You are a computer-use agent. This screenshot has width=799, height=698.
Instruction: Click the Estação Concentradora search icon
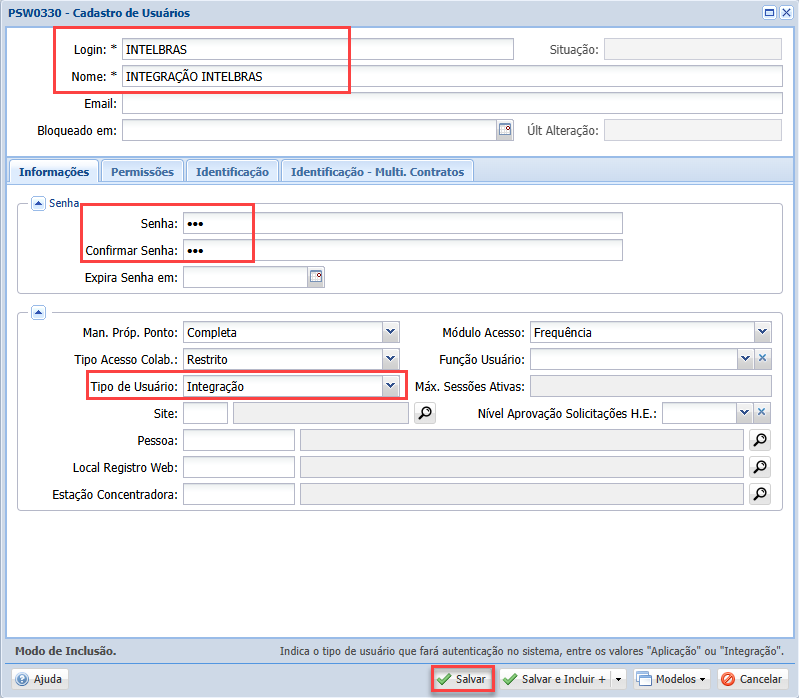pyautogui.click(x=761, y=493)
